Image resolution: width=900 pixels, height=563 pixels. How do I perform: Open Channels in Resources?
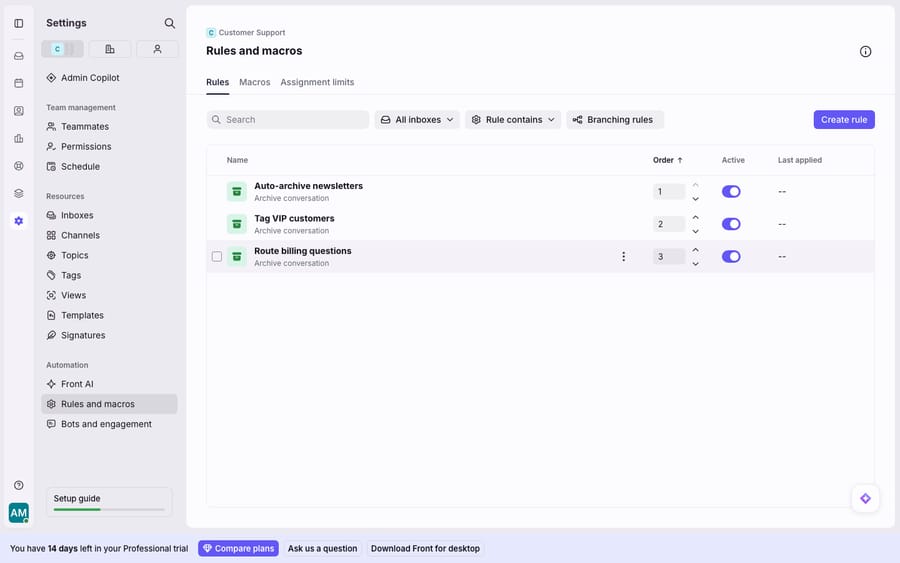[109, 235]
